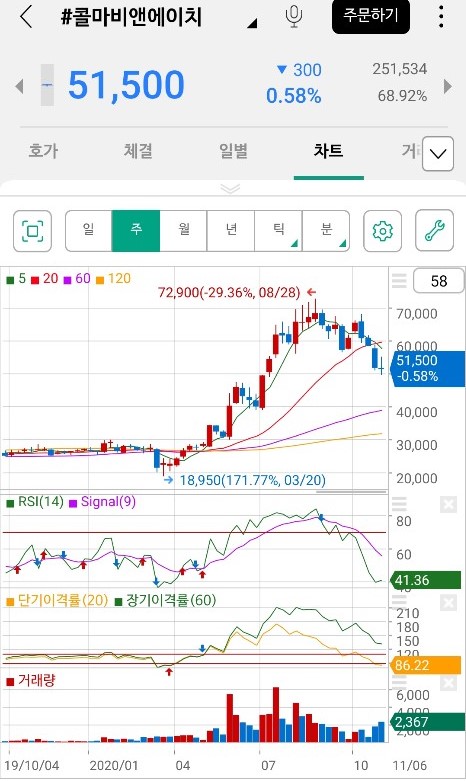
Task: Tap 거래량 volume legend label
Action: tap(31, 680)
